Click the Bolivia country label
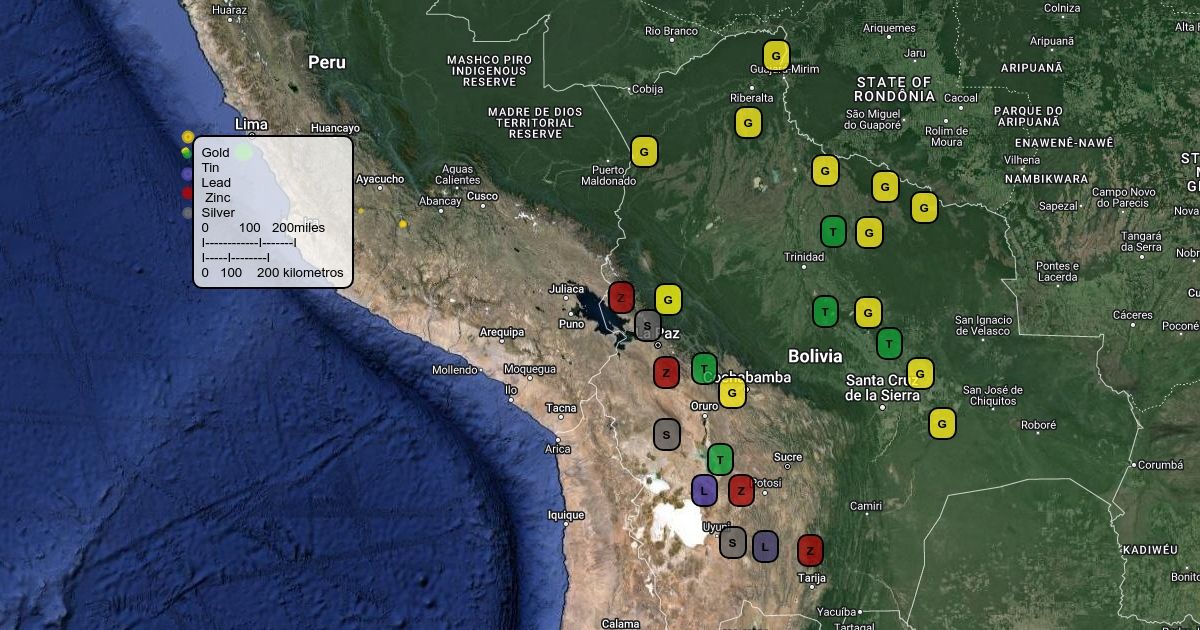Screen dimensions: 1200x630 [x=815, y=356]
